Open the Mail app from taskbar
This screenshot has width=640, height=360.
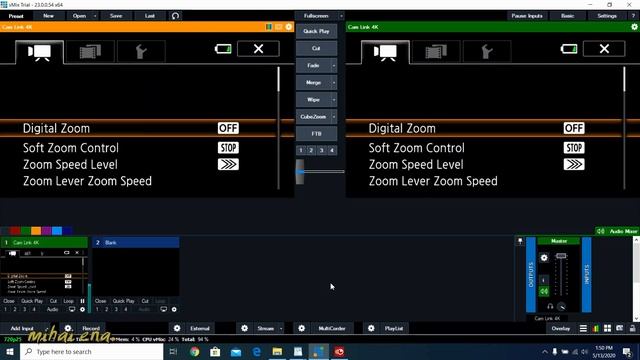pos(236,351)
